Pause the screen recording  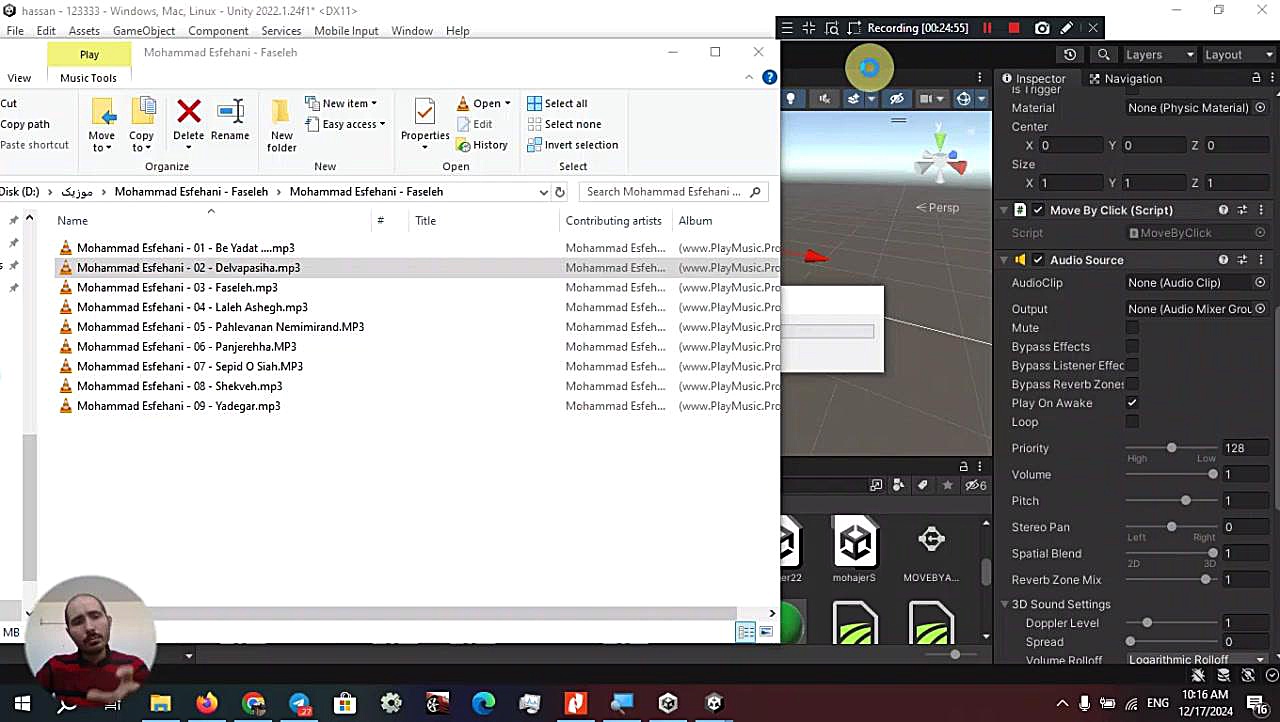[x=987, y=28]
